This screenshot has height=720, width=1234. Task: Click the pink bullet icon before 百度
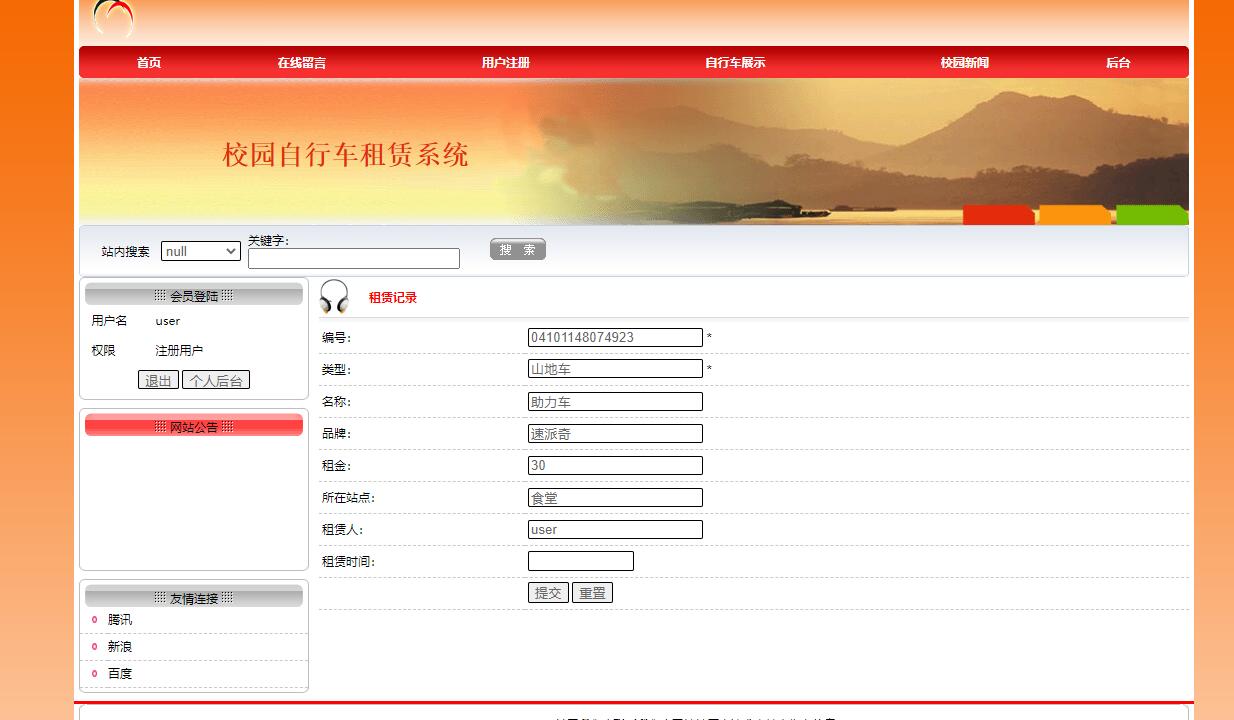[x=93, y=674]
